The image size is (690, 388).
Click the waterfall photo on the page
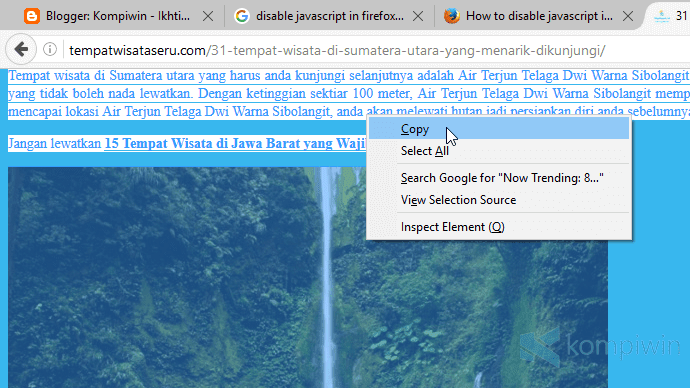308,277
